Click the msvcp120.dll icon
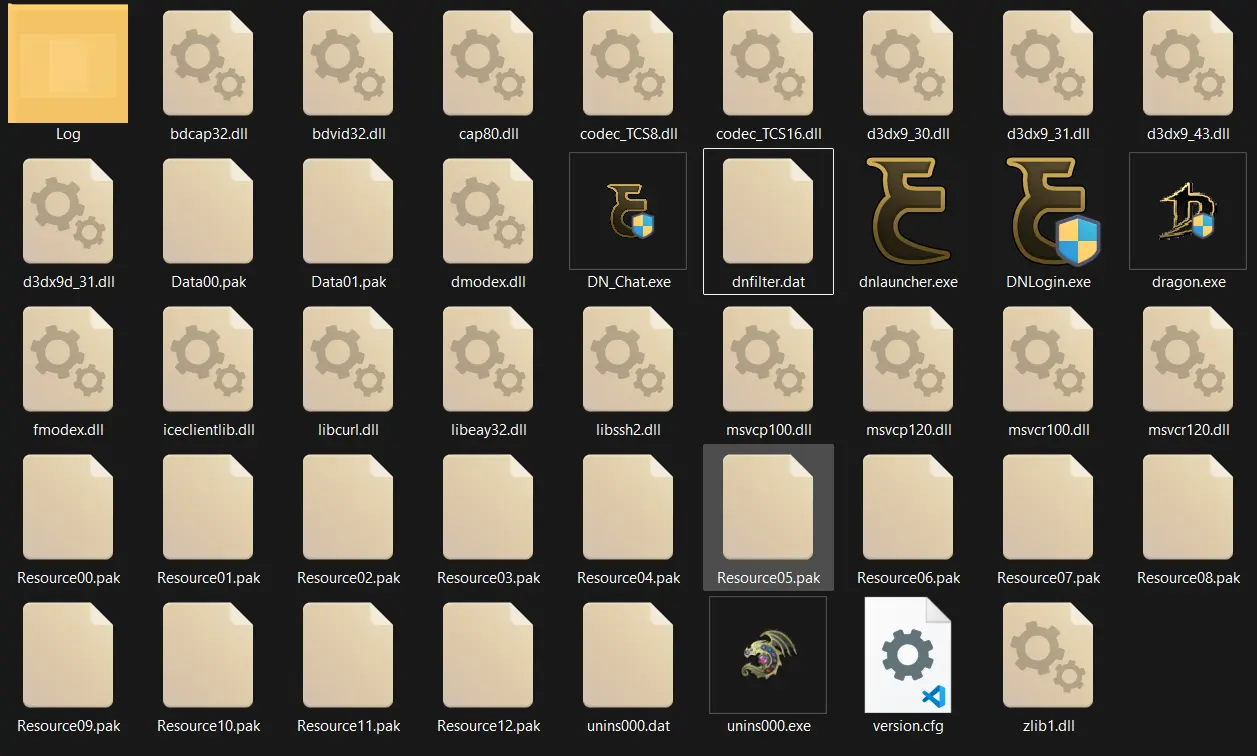The image size is (1257, 756). click(x=908, y=360)
